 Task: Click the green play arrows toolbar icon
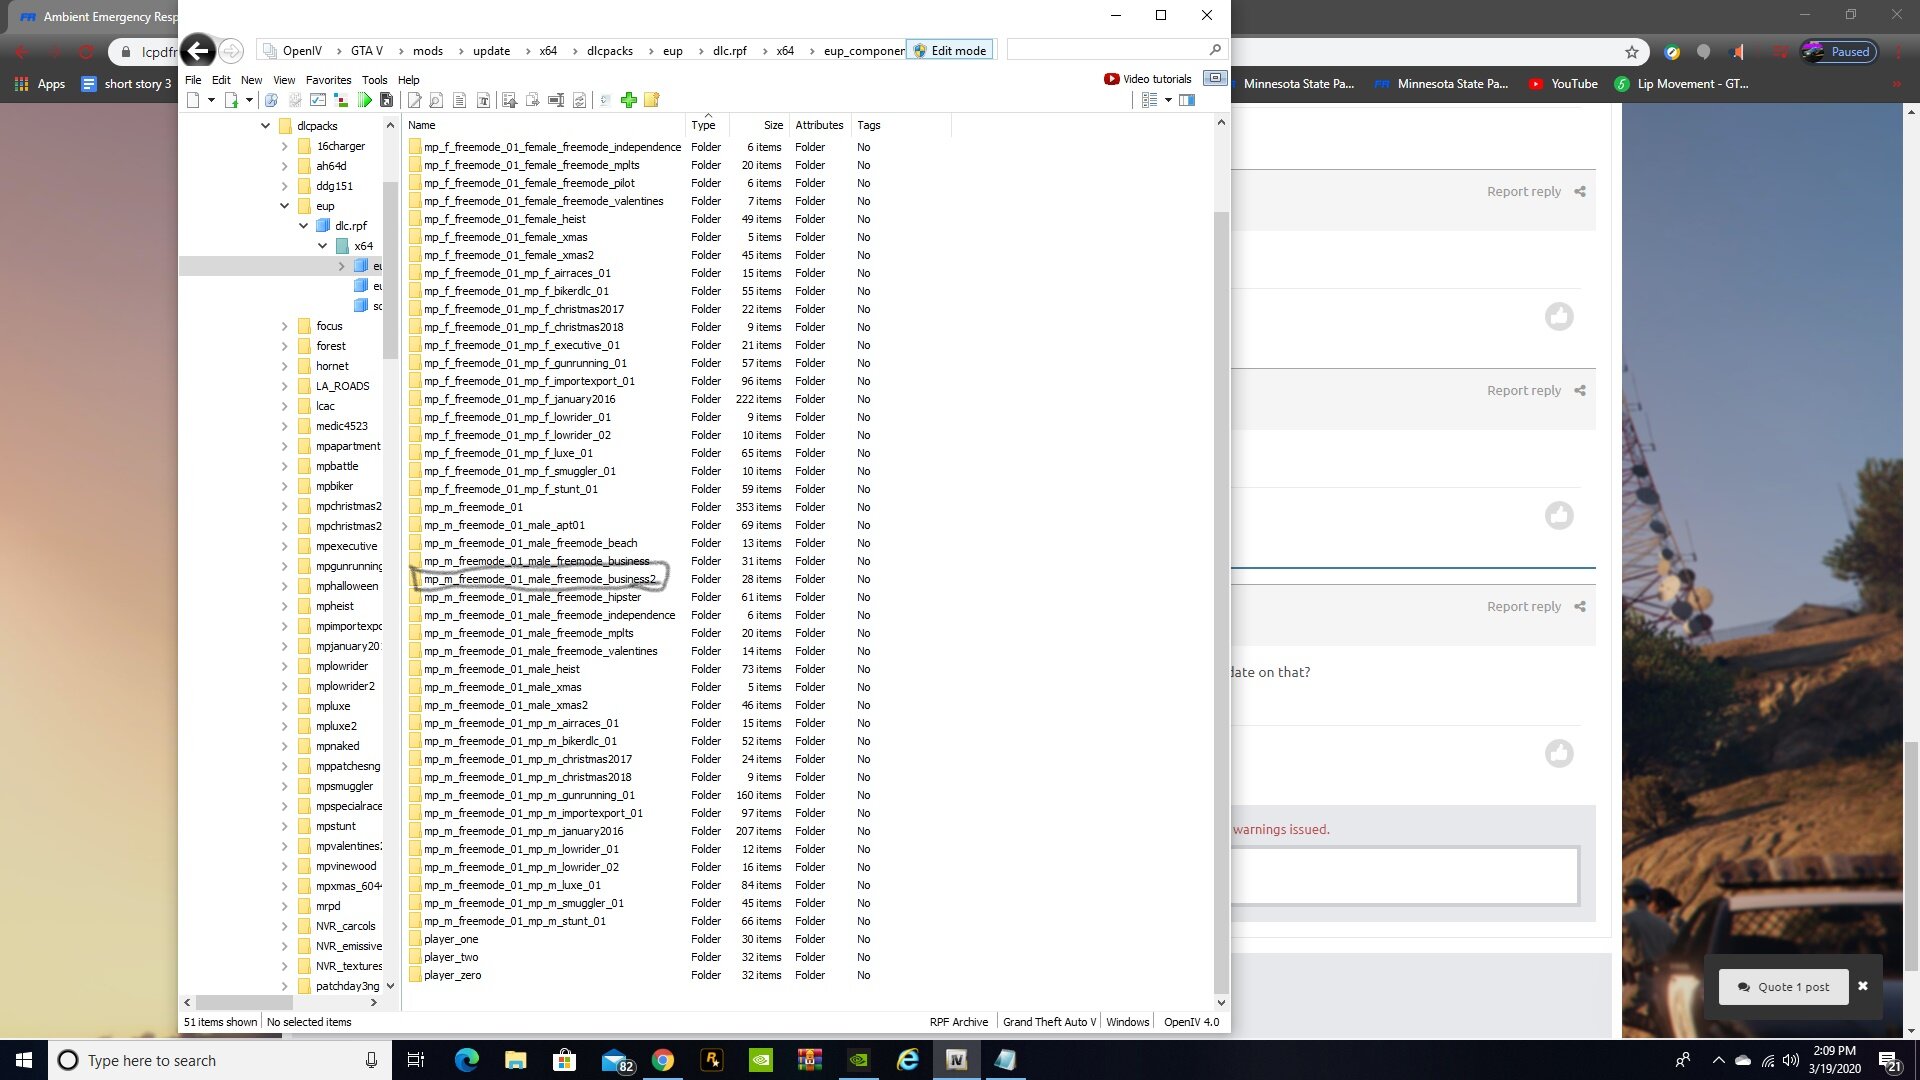(x=365, y=100)
